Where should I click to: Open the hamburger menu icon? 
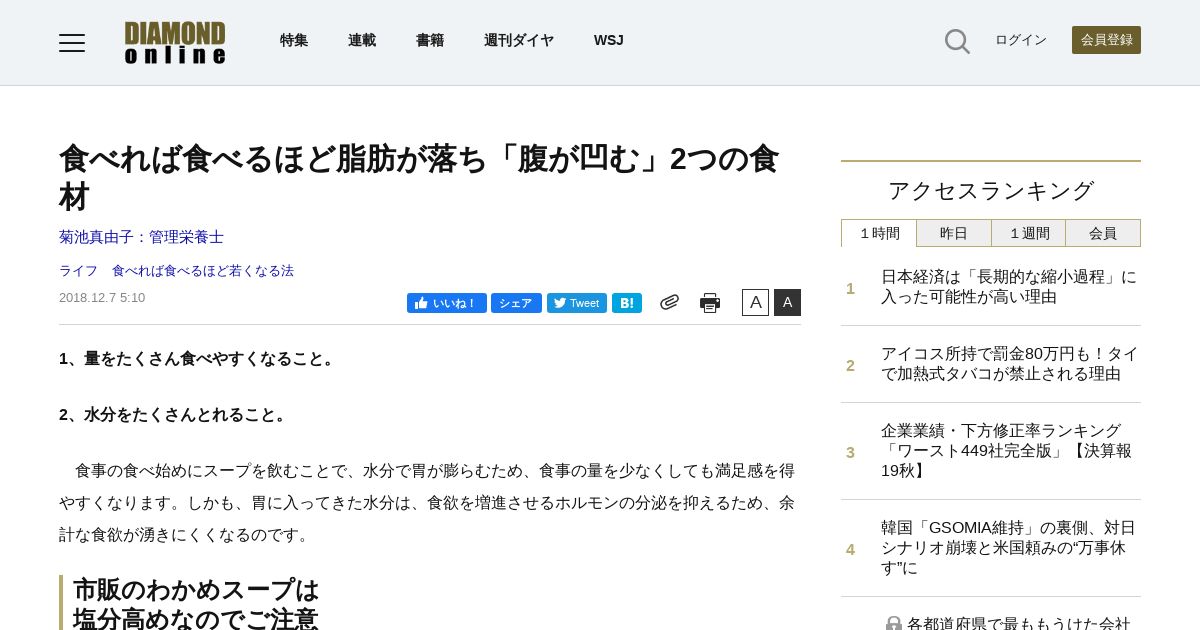72,42
